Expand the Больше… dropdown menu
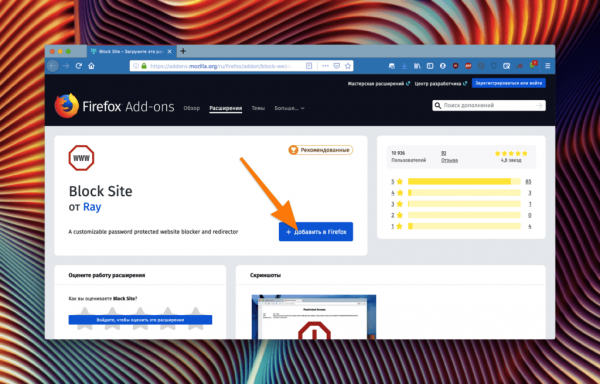 tap(289, 108)
